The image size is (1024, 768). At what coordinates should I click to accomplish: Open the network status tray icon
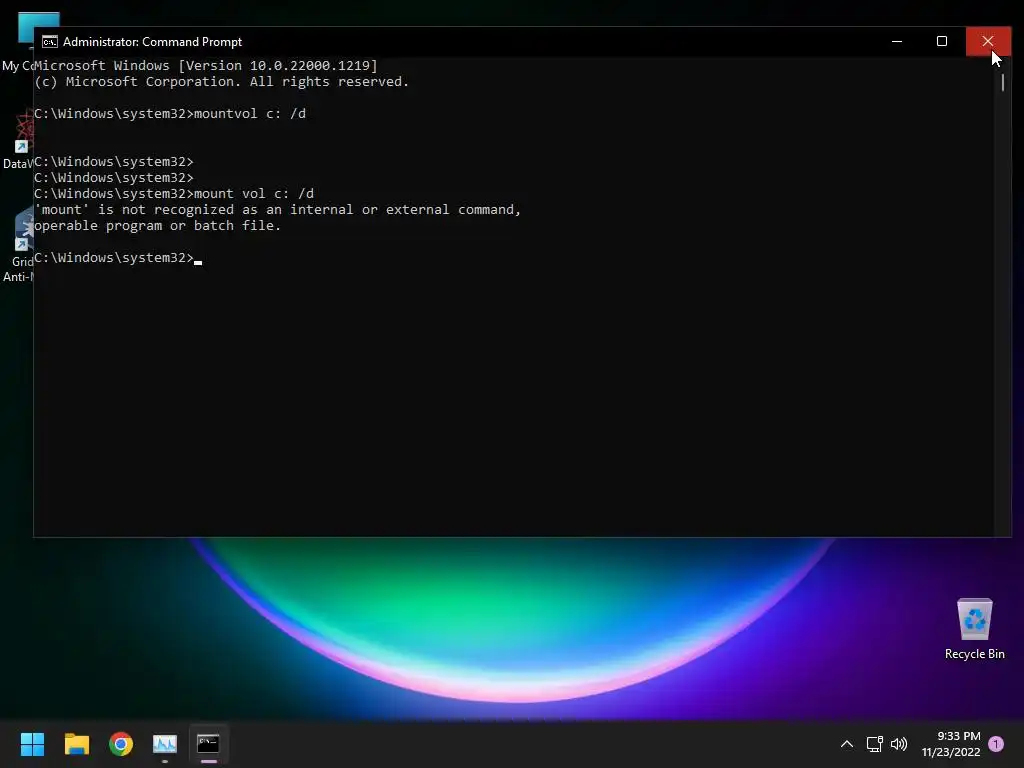coord(874,744)
